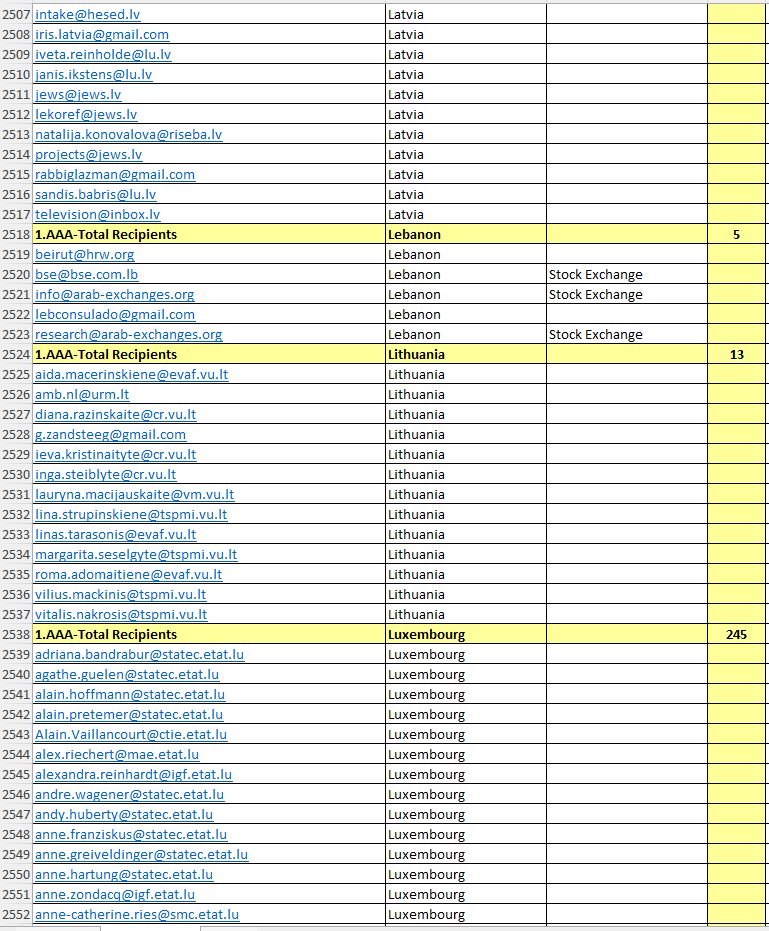Click the jews@jews.lv link
Screen dimensions: 769x931
(x=78, y=94)
